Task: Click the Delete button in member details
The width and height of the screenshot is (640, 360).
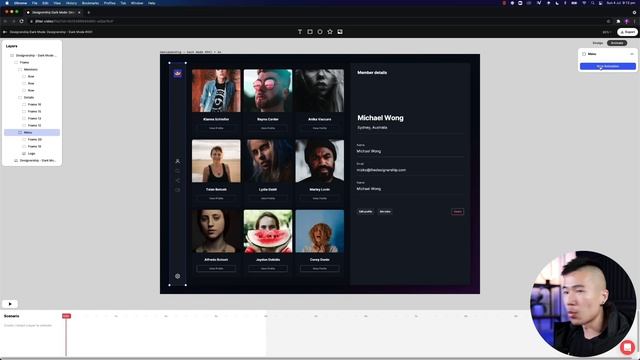Action: [x=458, y=211]
